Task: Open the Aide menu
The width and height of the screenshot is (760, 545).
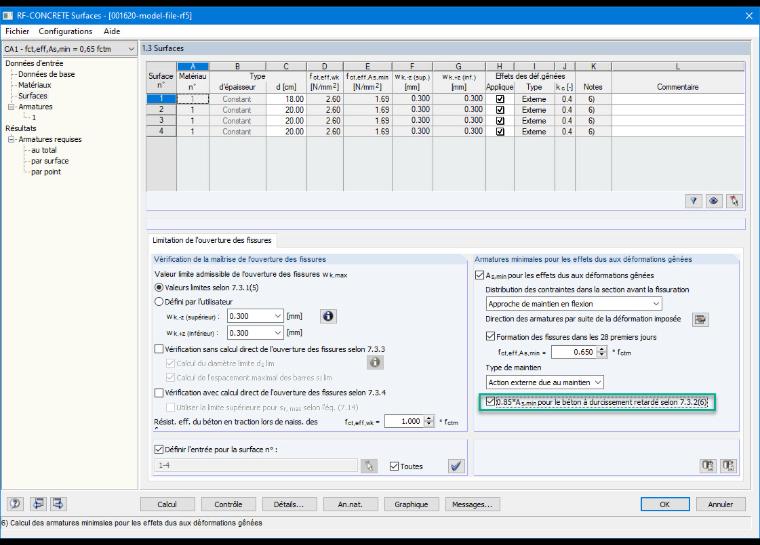Action: [112, 31]
